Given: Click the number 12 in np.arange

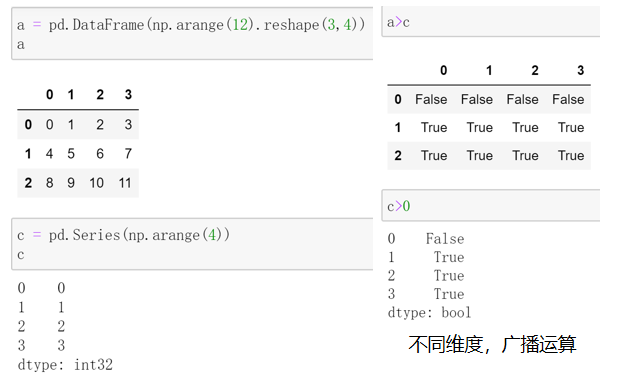Looking at the screenshot, I should (x=240, y=25).
